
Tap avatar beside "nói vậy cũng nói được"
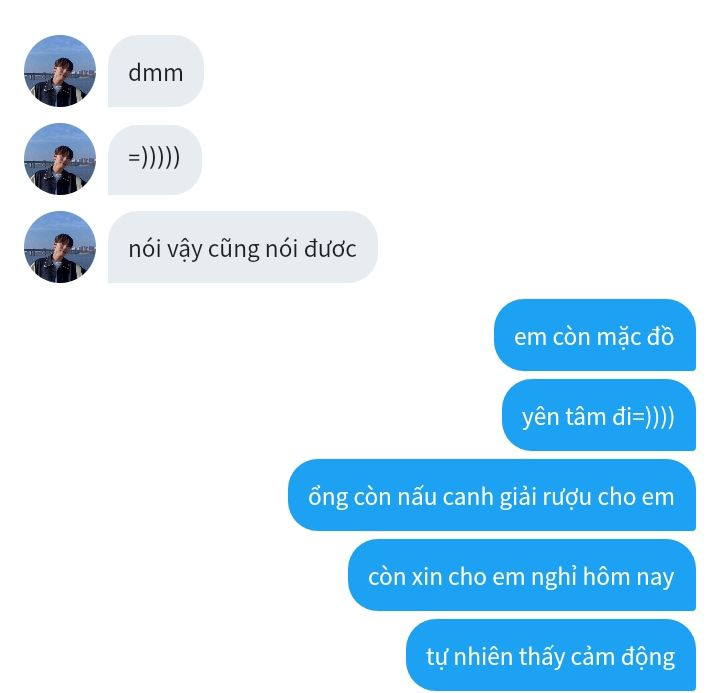[x=60, y=247]
